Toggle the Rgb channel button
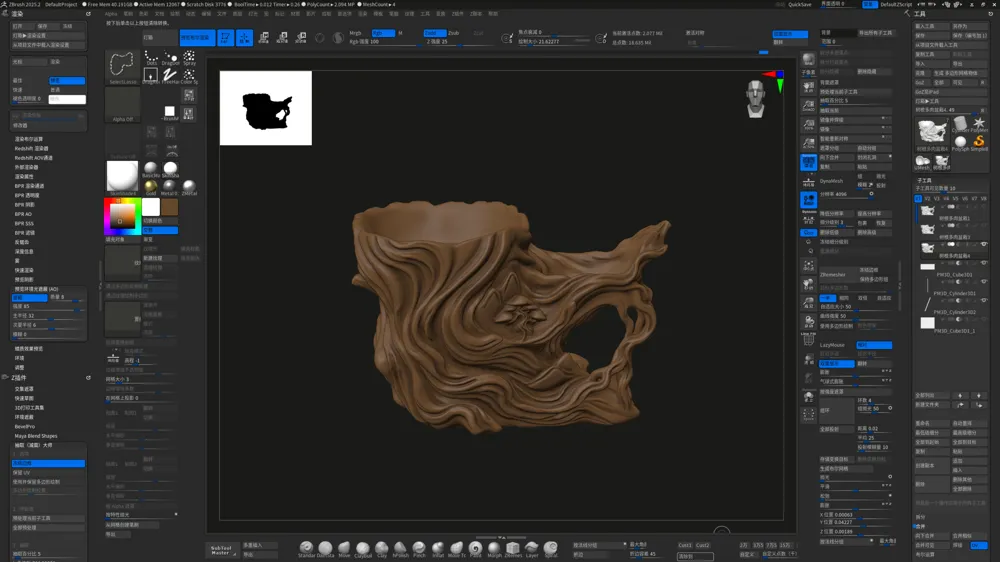The height and width of the screenshot is (562, 1000). [x=383, y=33]
